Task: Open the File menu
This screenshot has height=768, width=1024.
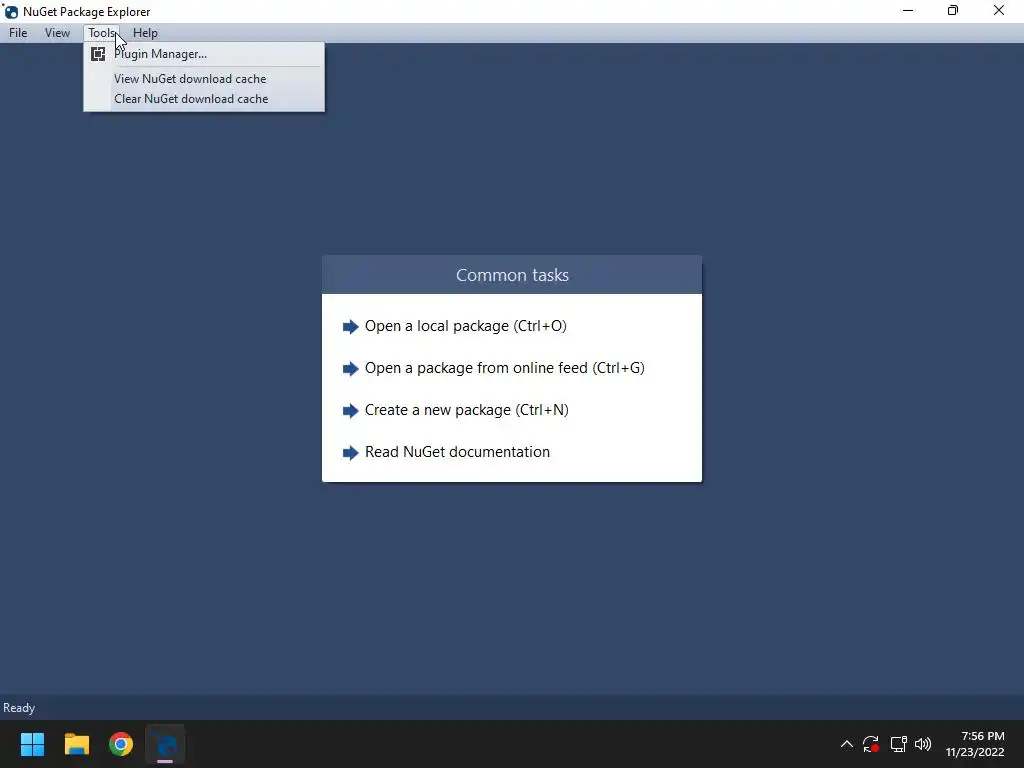Action: pyautogui.click(x=18, y=33)
